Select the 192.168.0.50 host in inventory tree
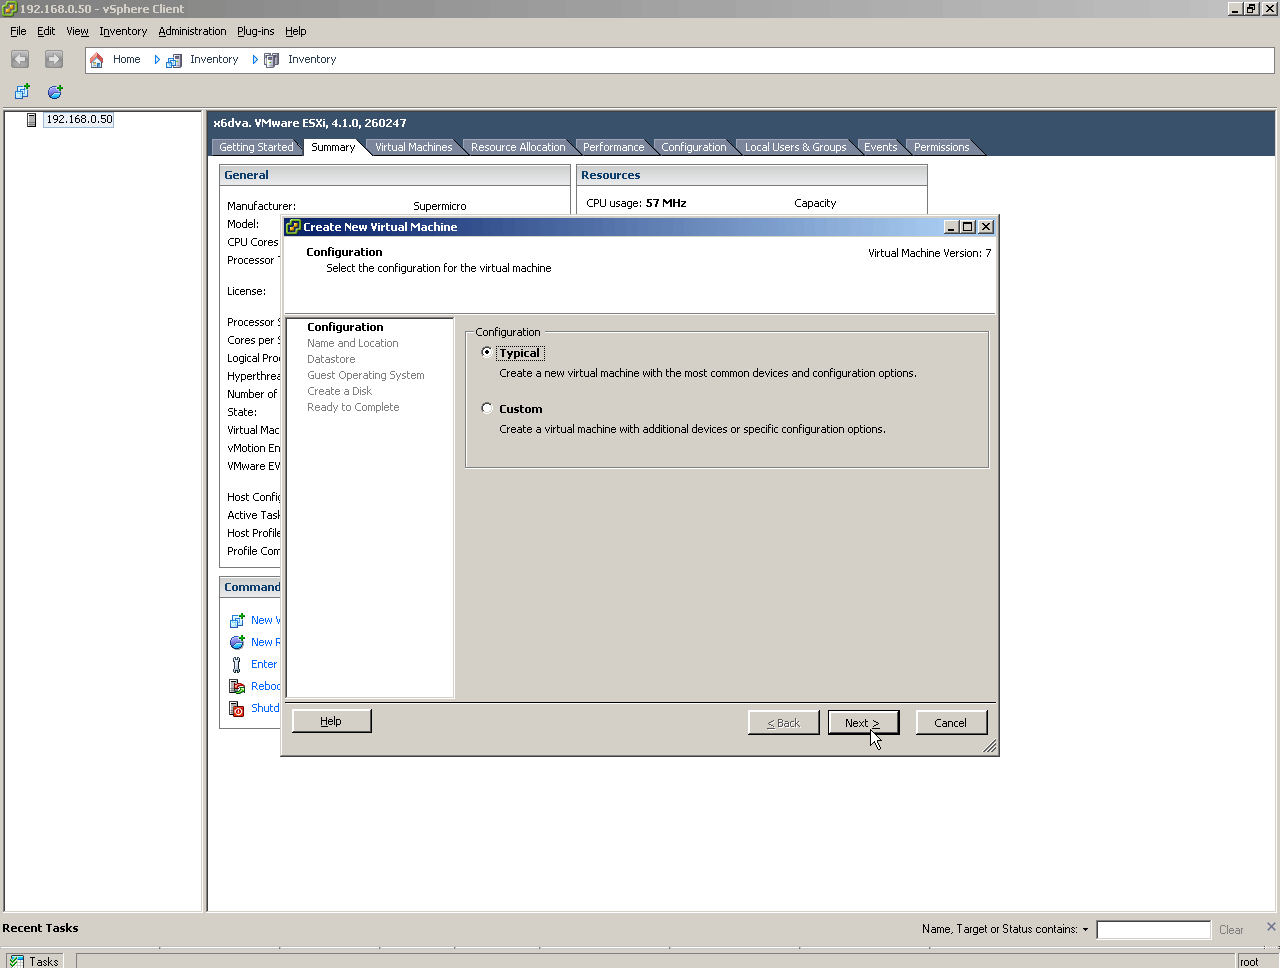This screenshot has width=1280, height=968. pos(79,119)
